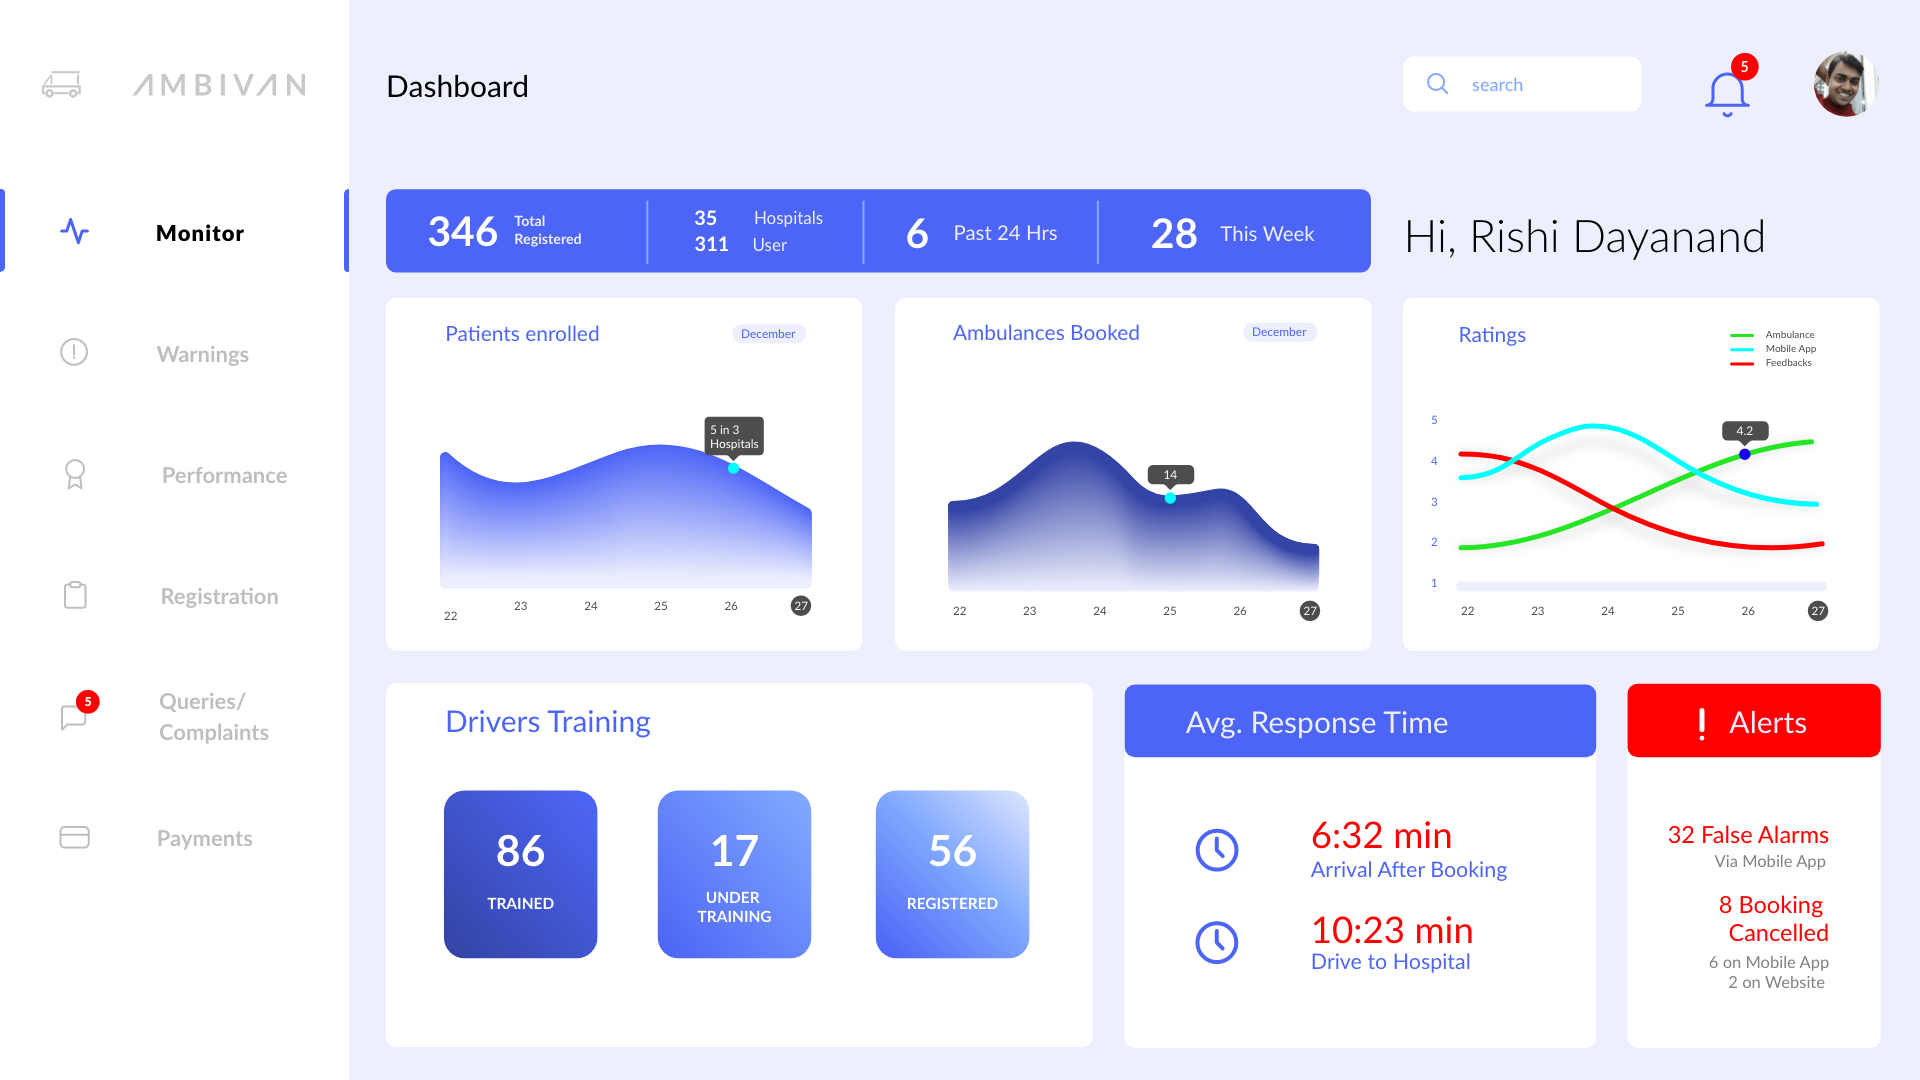
Task: Click the Payments sidebar icon
Action: [x=74, y=839]
